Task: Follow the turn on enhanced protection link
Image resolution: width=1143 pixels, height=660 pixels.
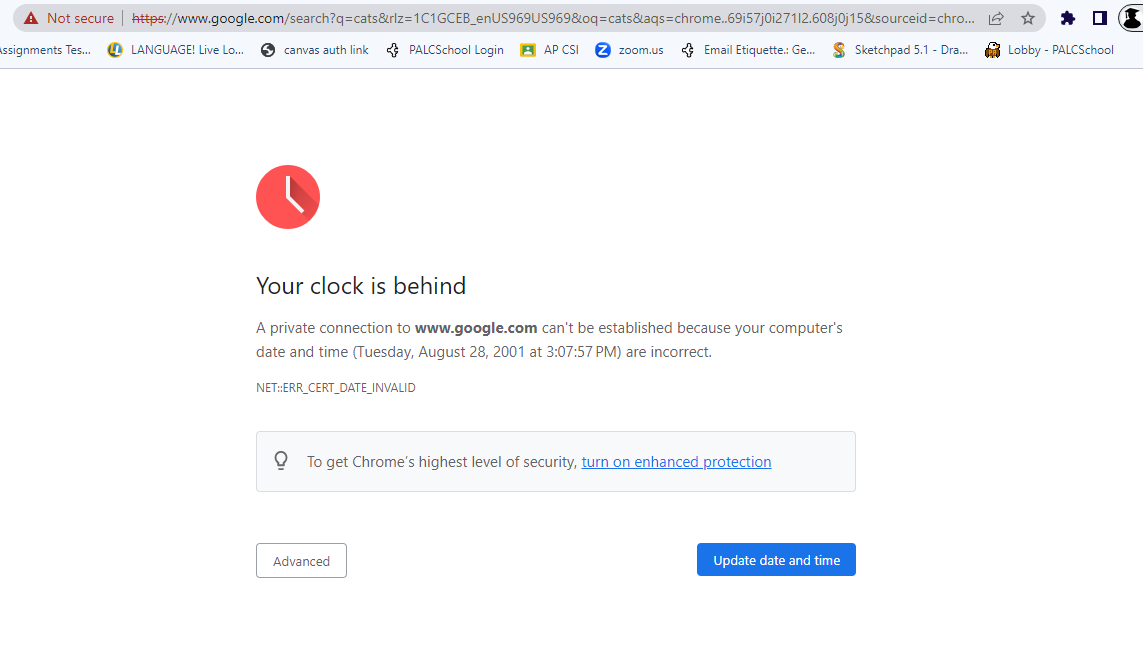Action: click(676, 462)
